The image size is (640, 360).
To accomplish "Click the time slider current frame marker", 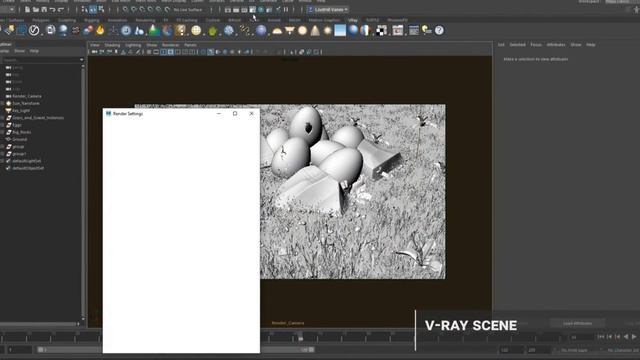I will [x=300, y=338].
